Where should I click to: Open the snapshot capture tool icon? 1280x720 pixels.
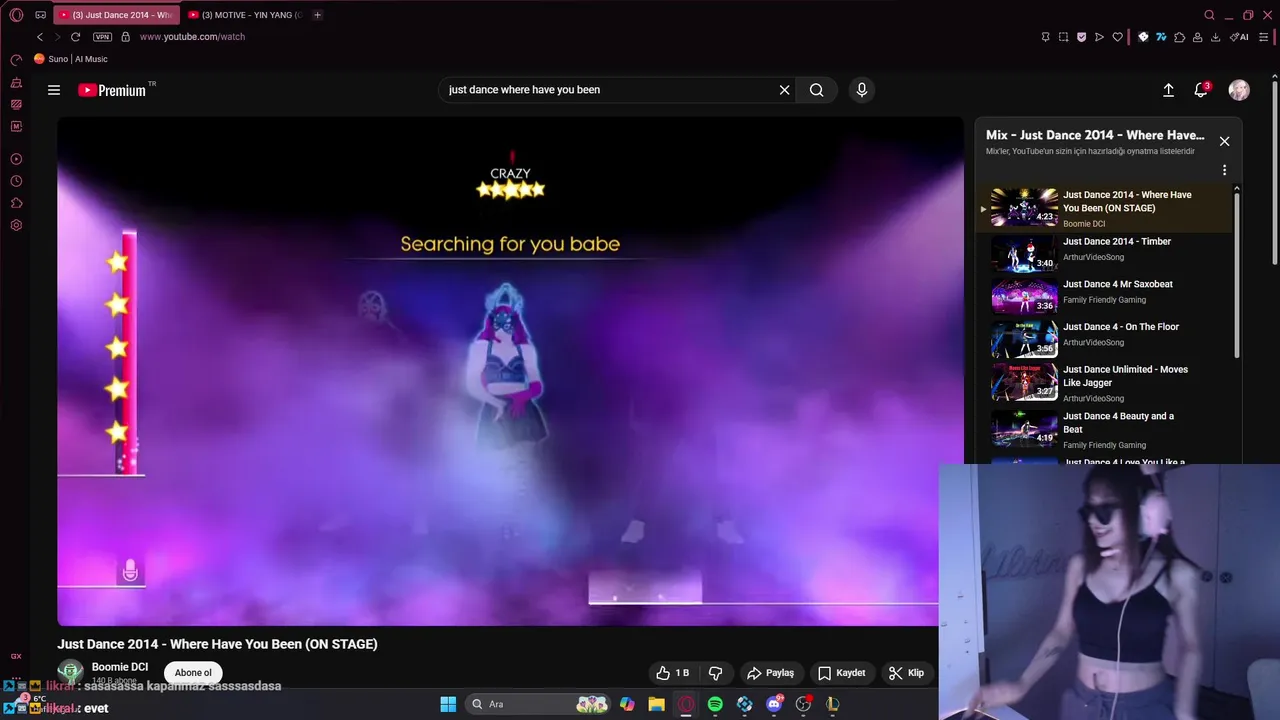1064,37
